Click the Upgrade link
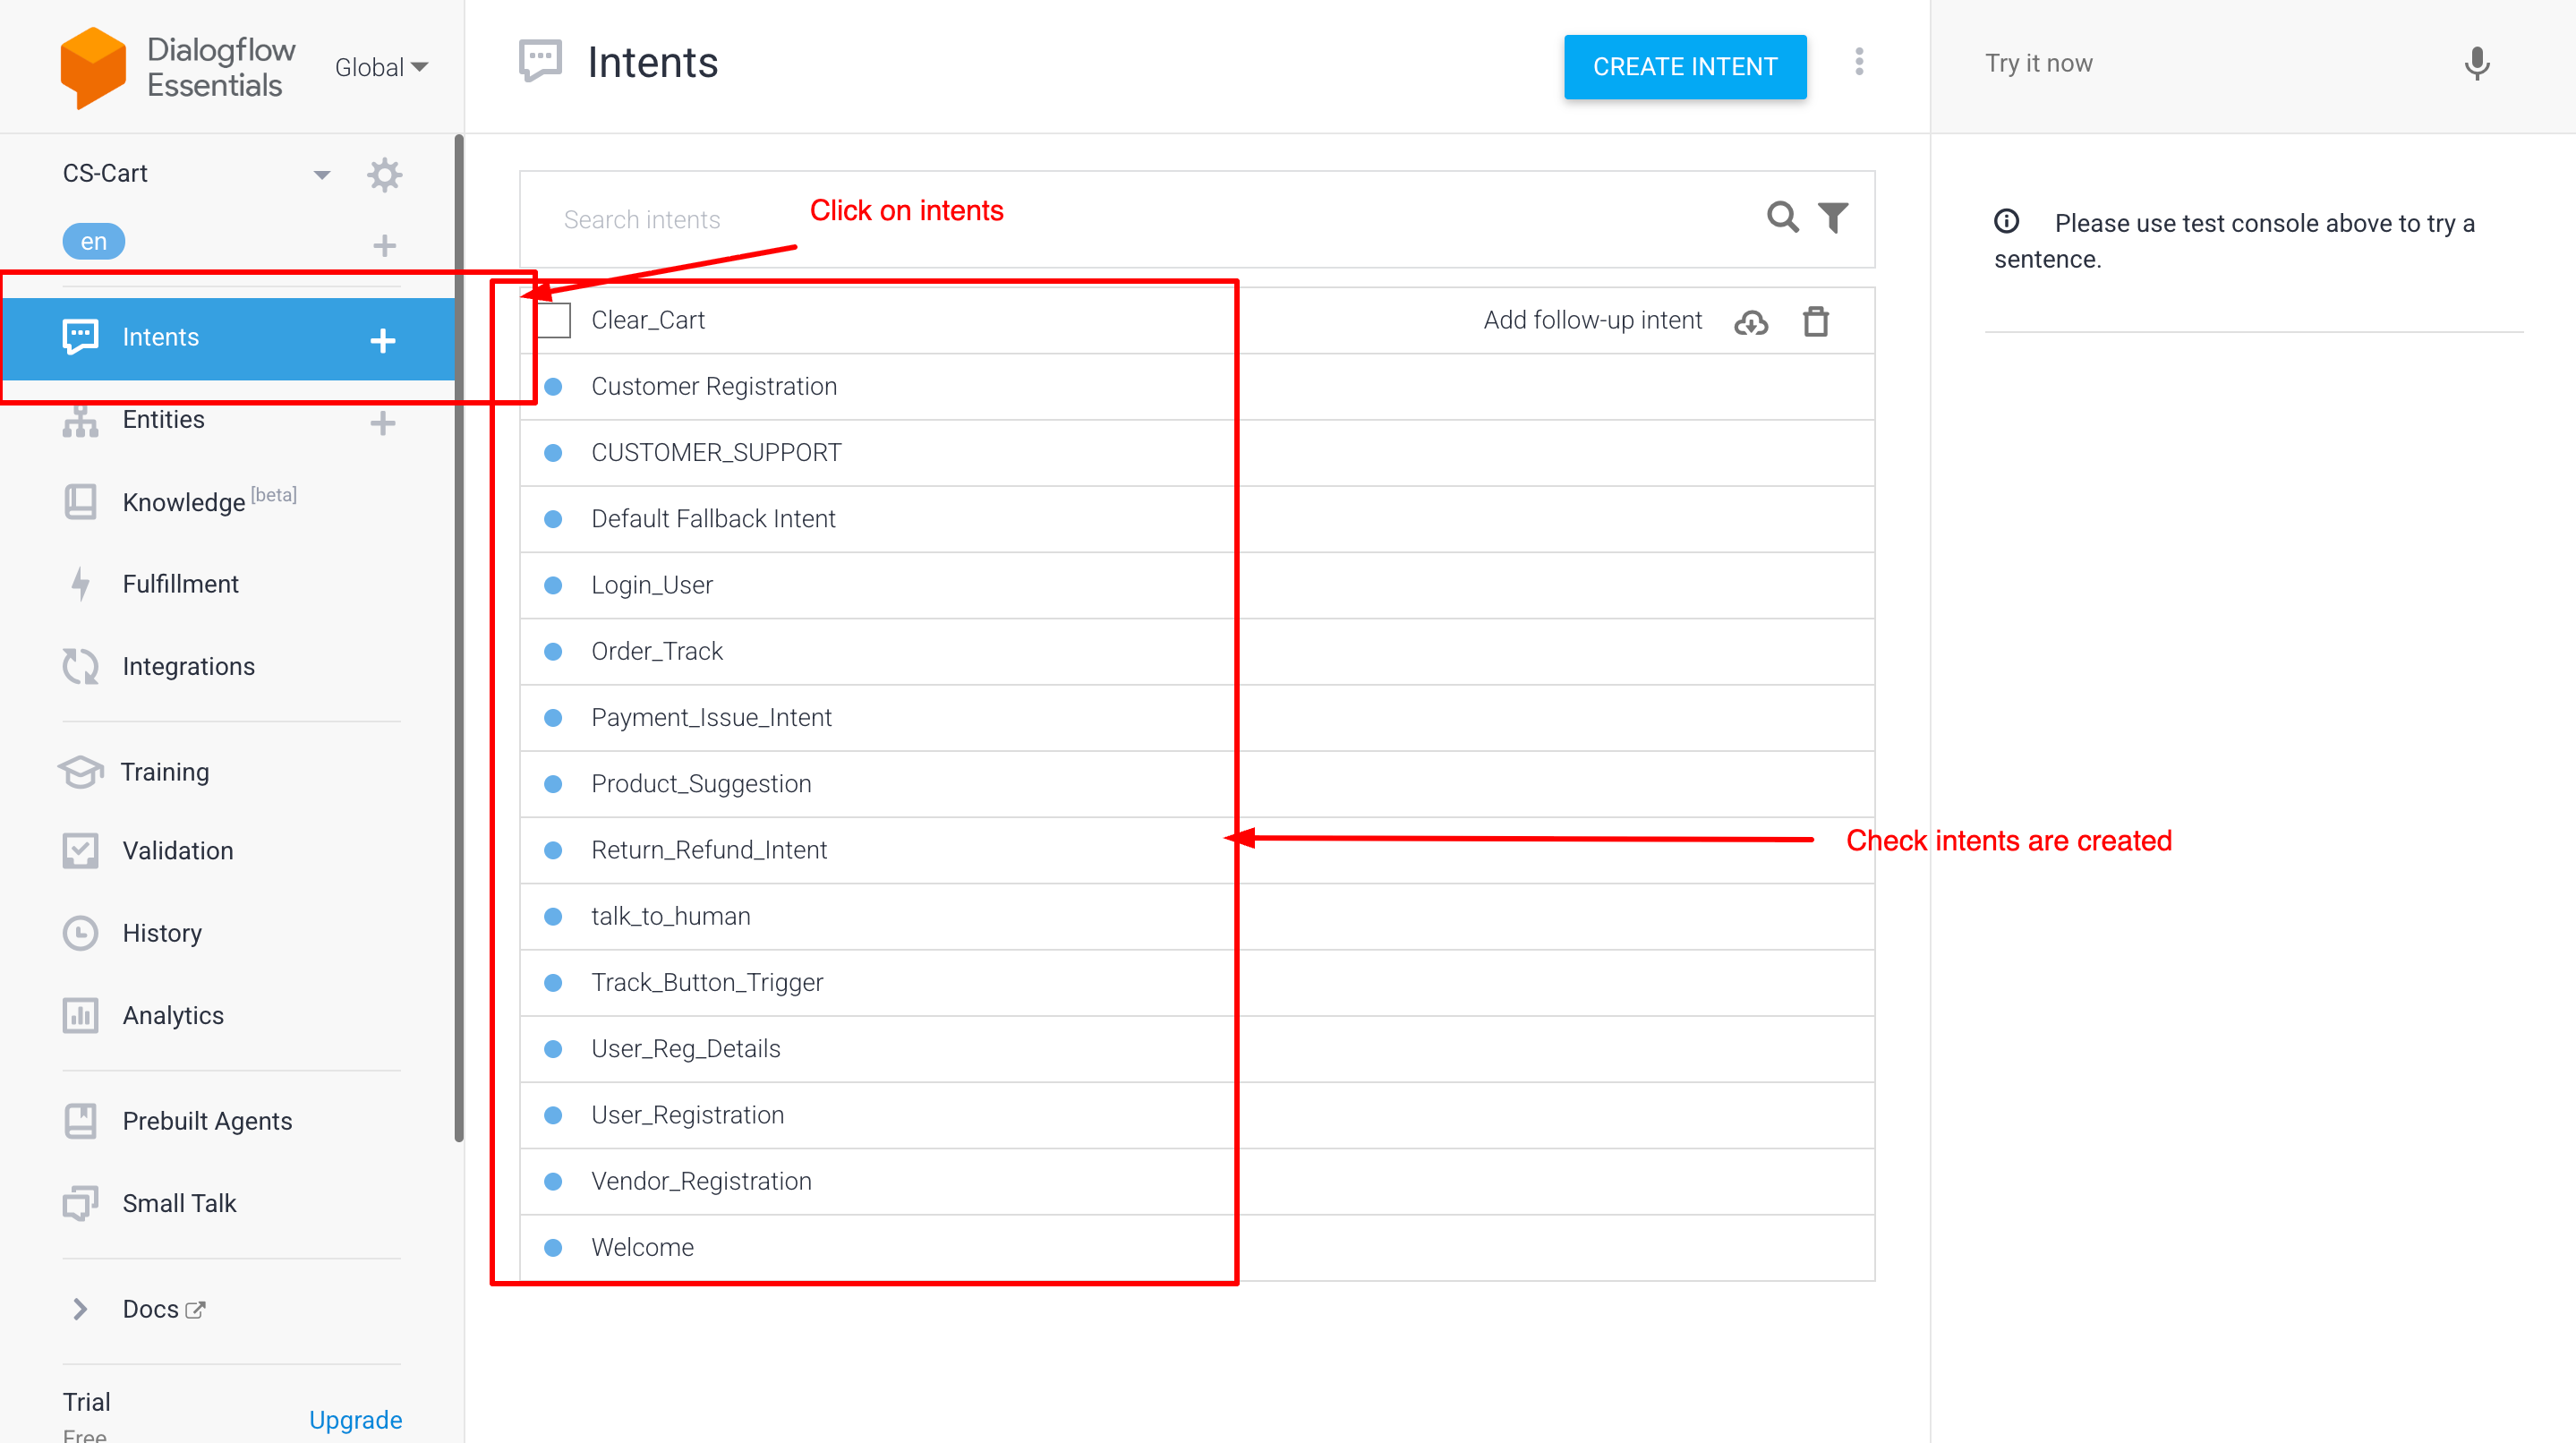Image resolution: width=2576 pixels, height=1443 pixels. tap(355, 1419)
